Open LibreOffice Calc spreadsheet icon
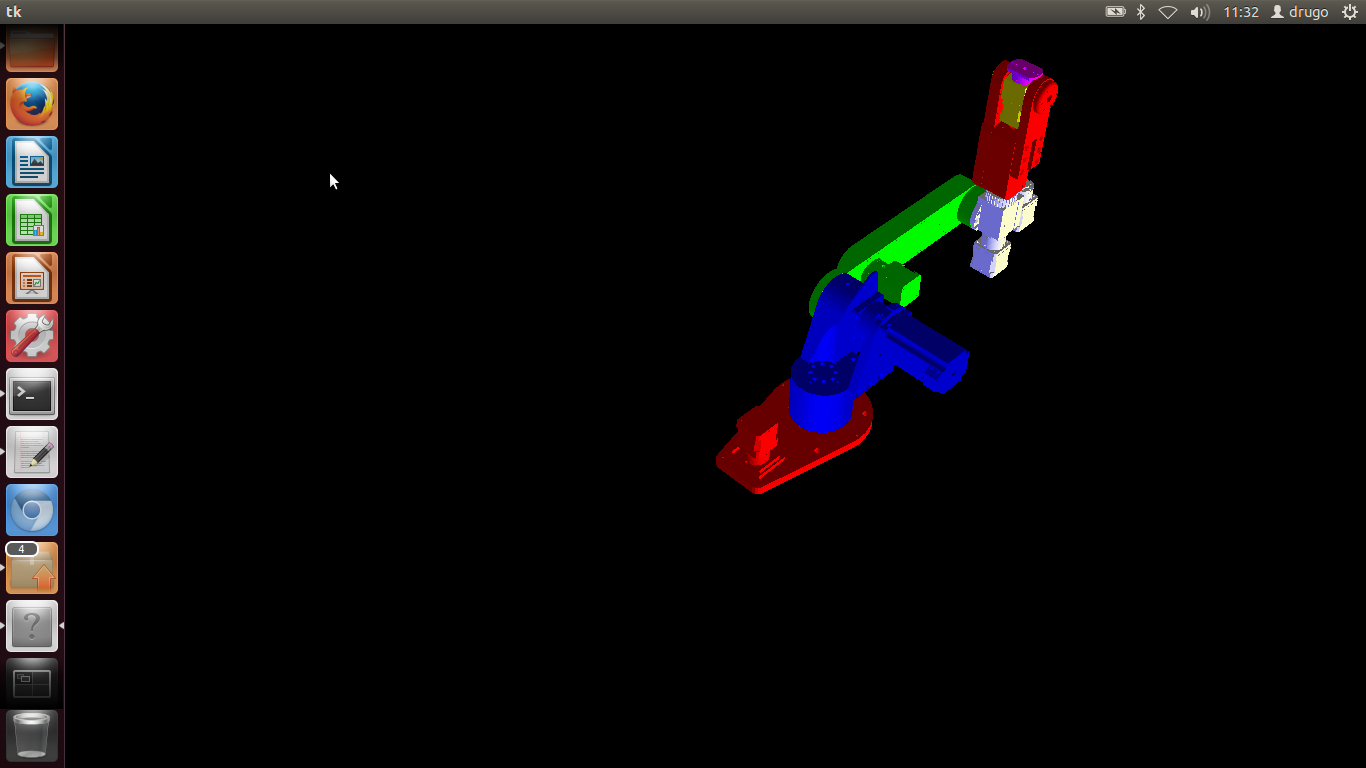1366x768 pixels. (32, 220)
